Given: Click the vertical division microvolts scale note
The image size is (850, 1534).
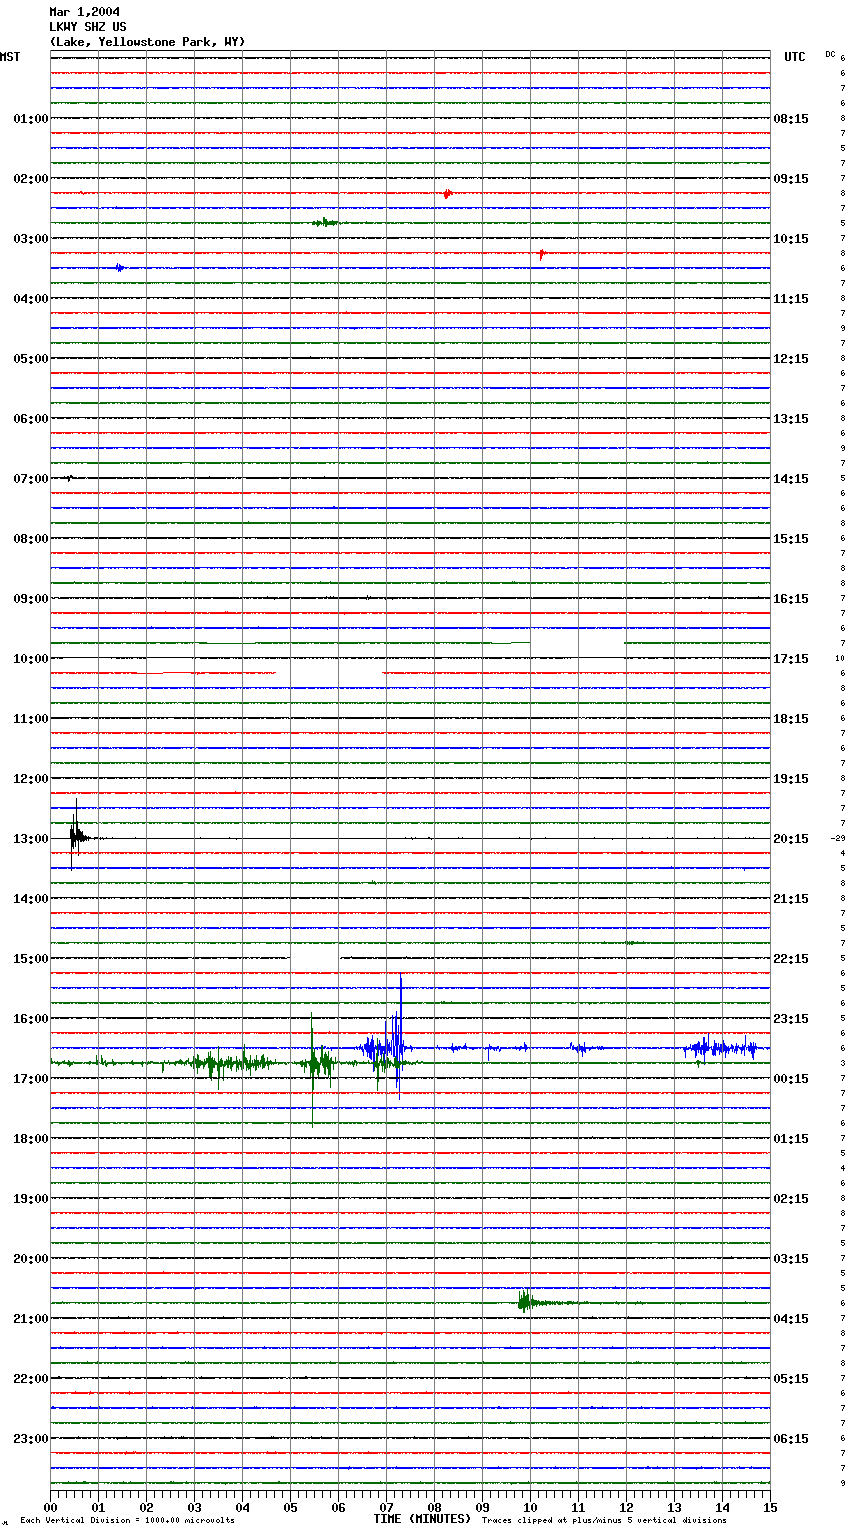Looking at the screenshot, I should 127,1520.
